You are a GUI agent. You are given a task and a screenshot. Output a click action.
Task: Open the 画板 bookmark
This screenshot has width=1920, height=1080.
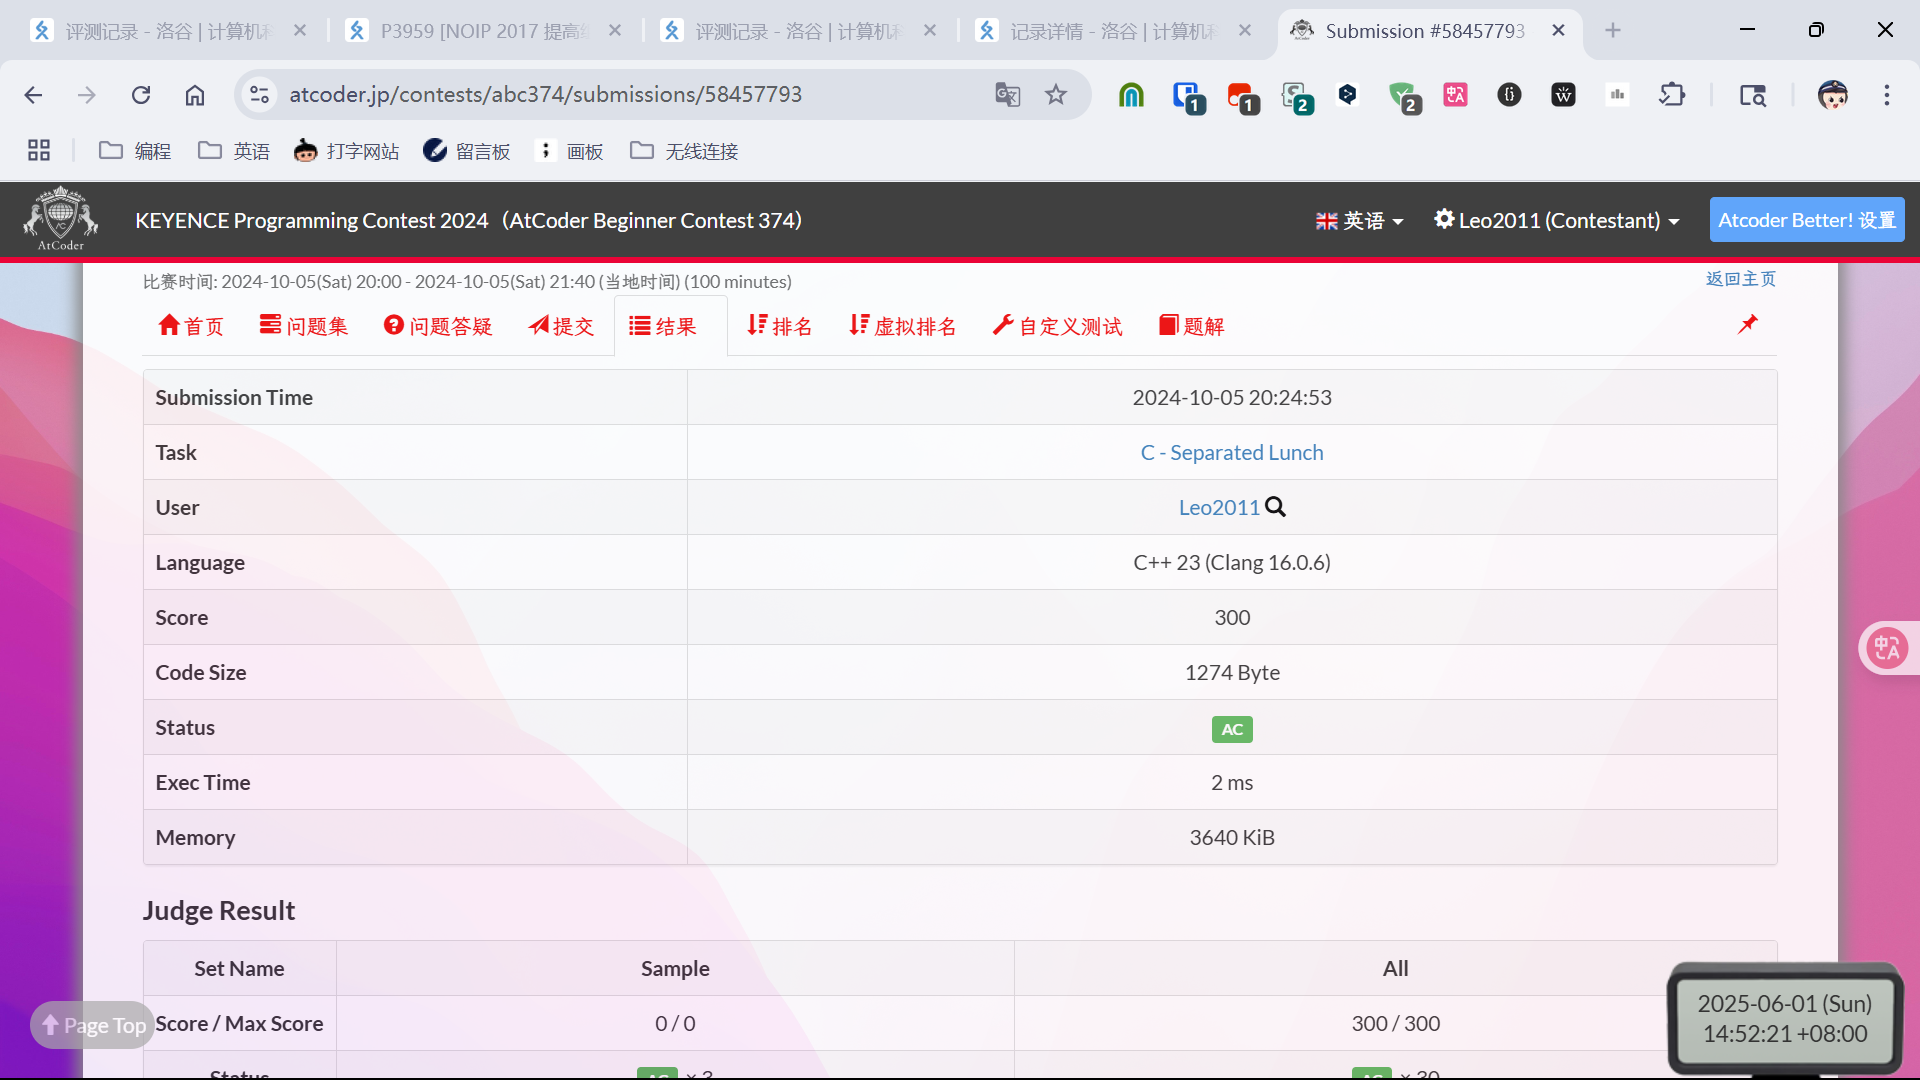570,151
